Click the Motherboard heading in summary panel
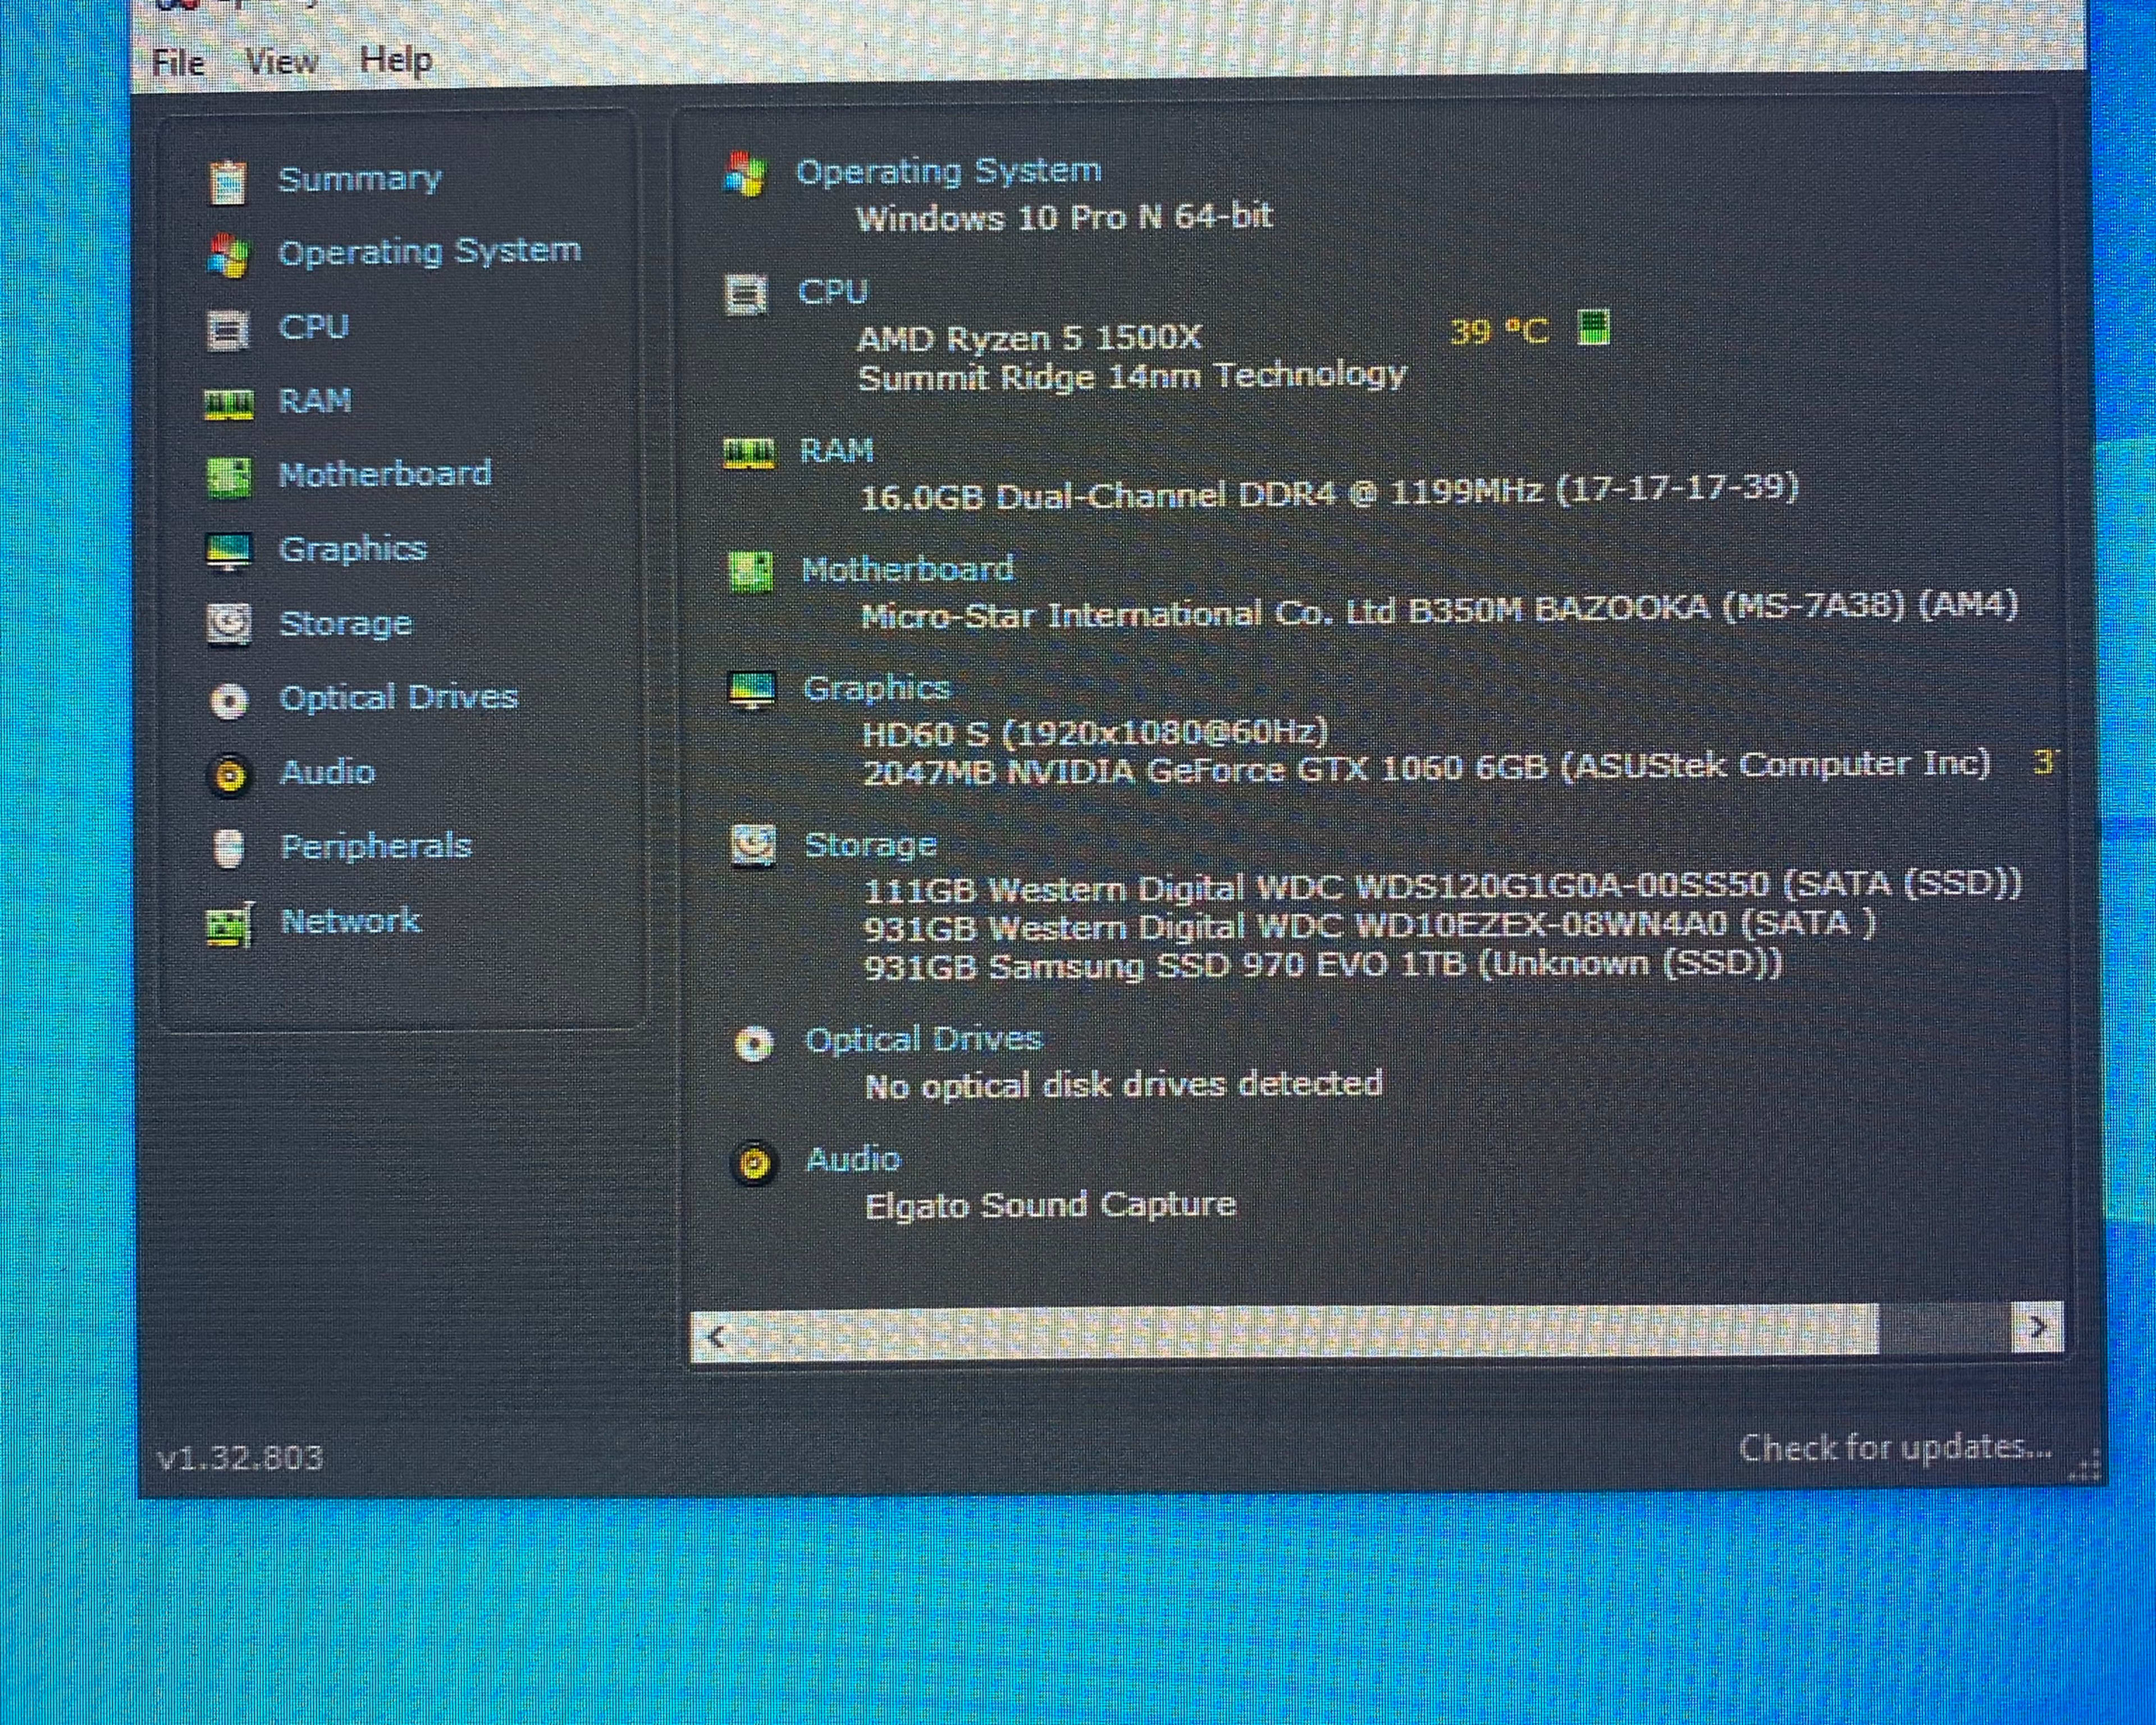 [907, 569]
